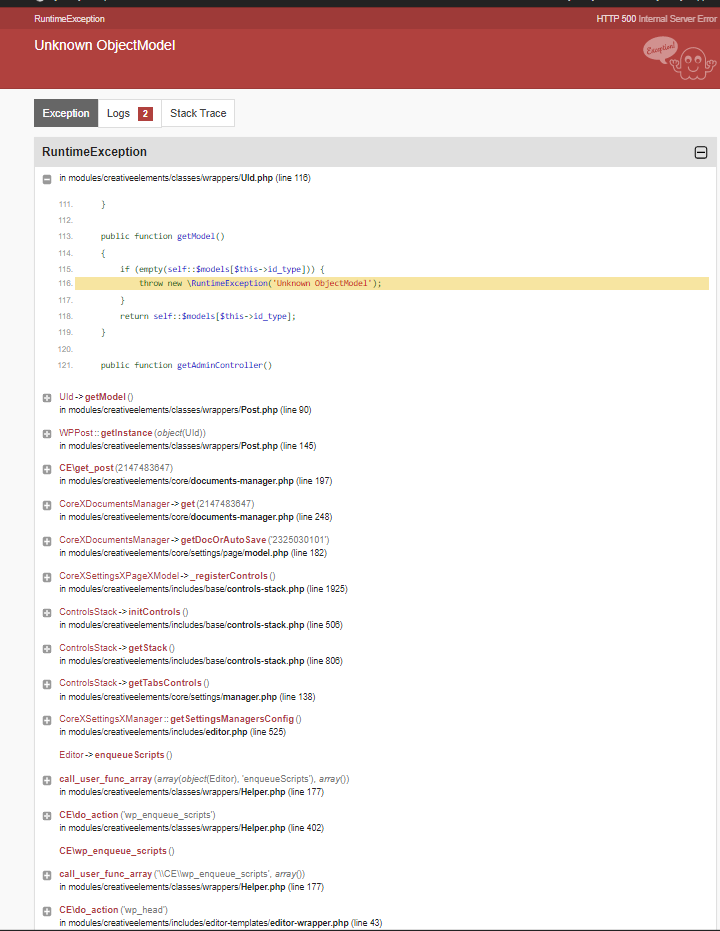The width and height of the screenshot is (720, 931).
Task: Open settings/manager.php (line 138) link
Action: [x=187, y=697]
